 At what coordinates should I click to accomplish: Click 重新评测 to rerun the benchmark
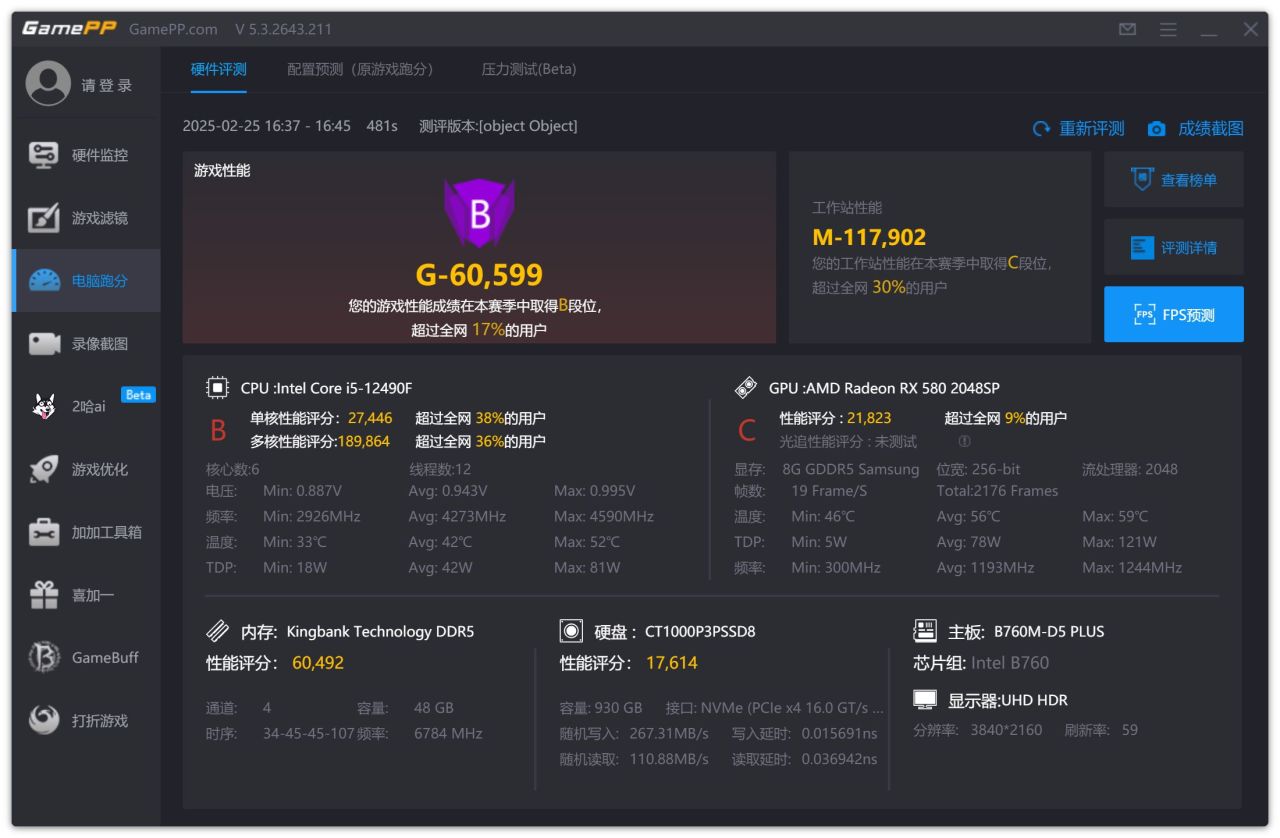1078,129
